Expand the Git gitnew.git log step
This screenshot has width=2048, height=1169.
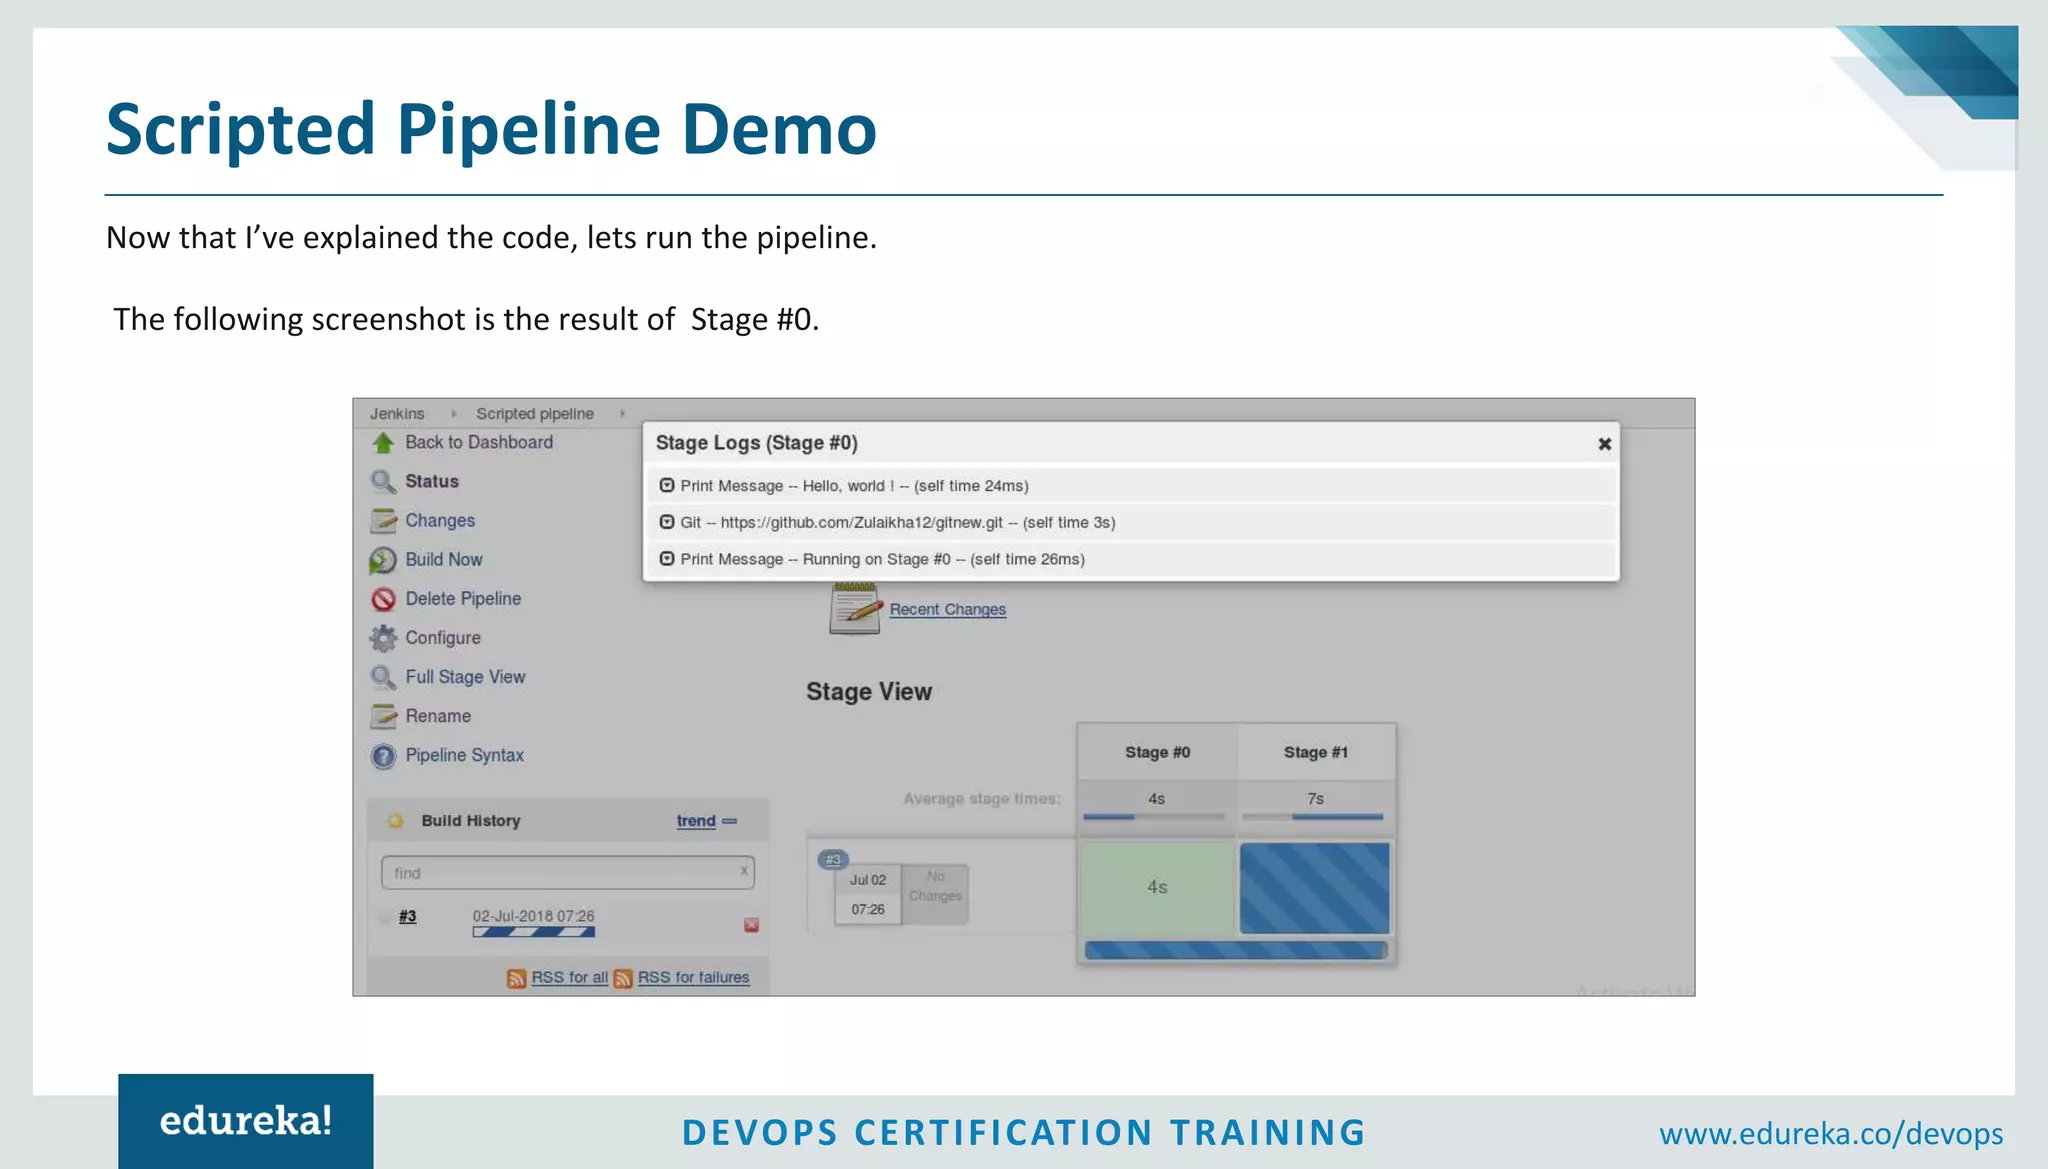667,522
